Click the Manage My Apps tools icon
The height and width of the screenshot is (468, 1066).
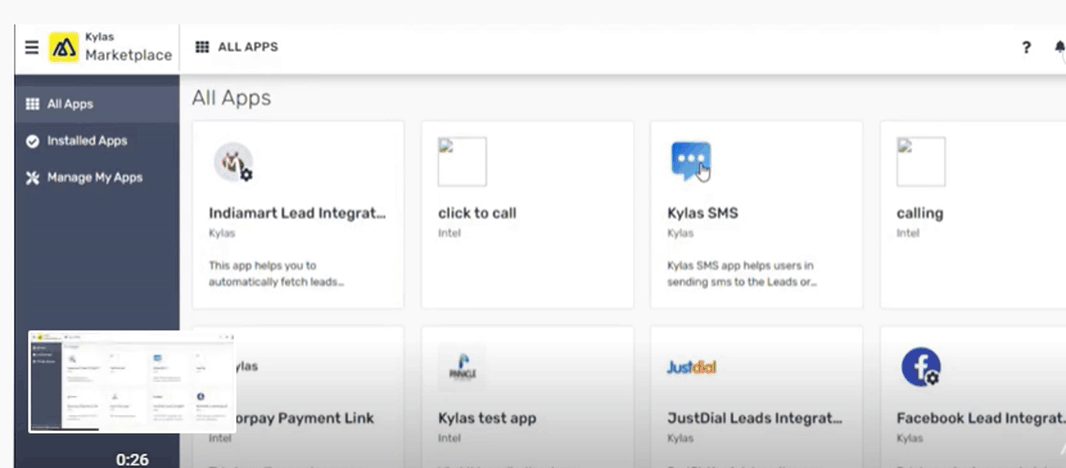32,178
